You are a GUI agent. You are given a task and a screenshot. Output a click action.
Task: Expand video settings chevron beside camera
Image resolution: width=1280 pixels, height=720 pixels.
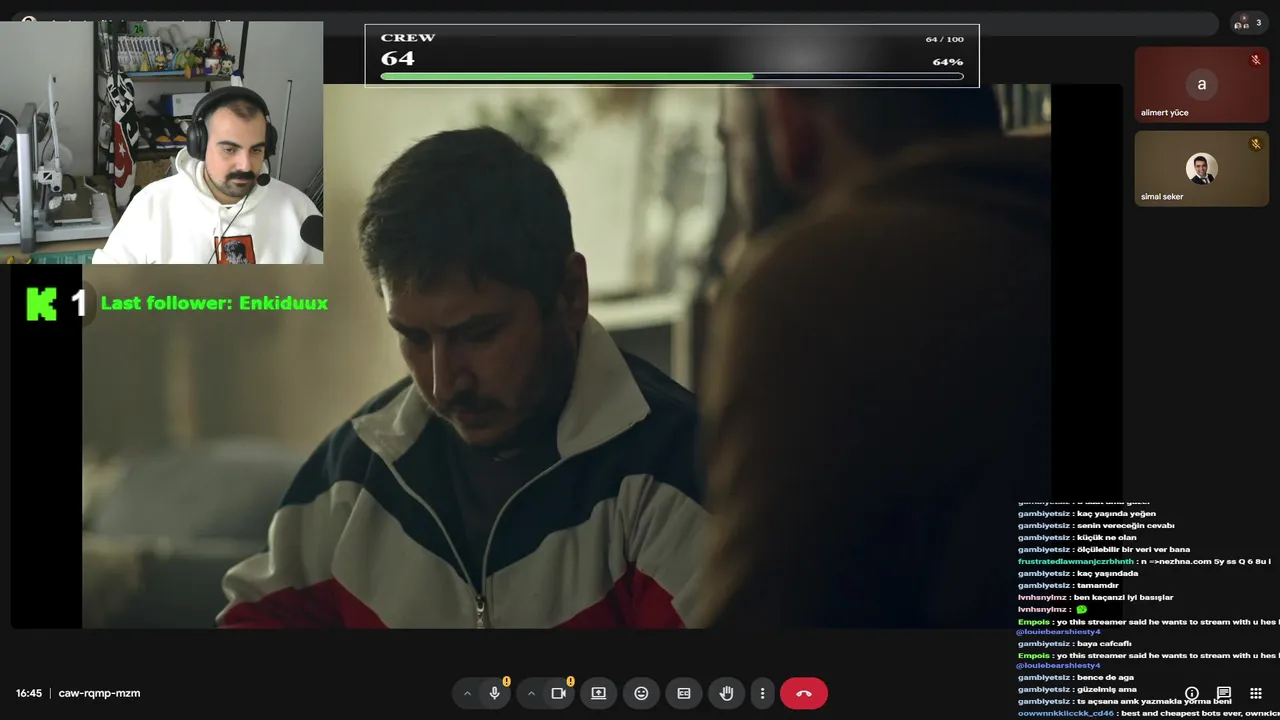(x=531, y=693)
